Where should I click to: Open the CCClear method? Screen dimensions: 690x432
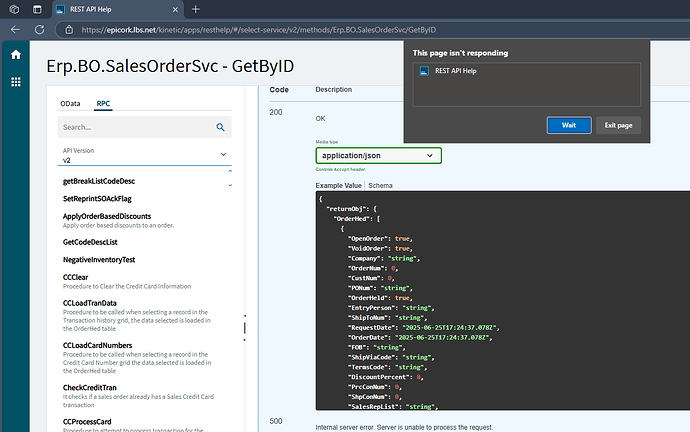pos(75,277)
